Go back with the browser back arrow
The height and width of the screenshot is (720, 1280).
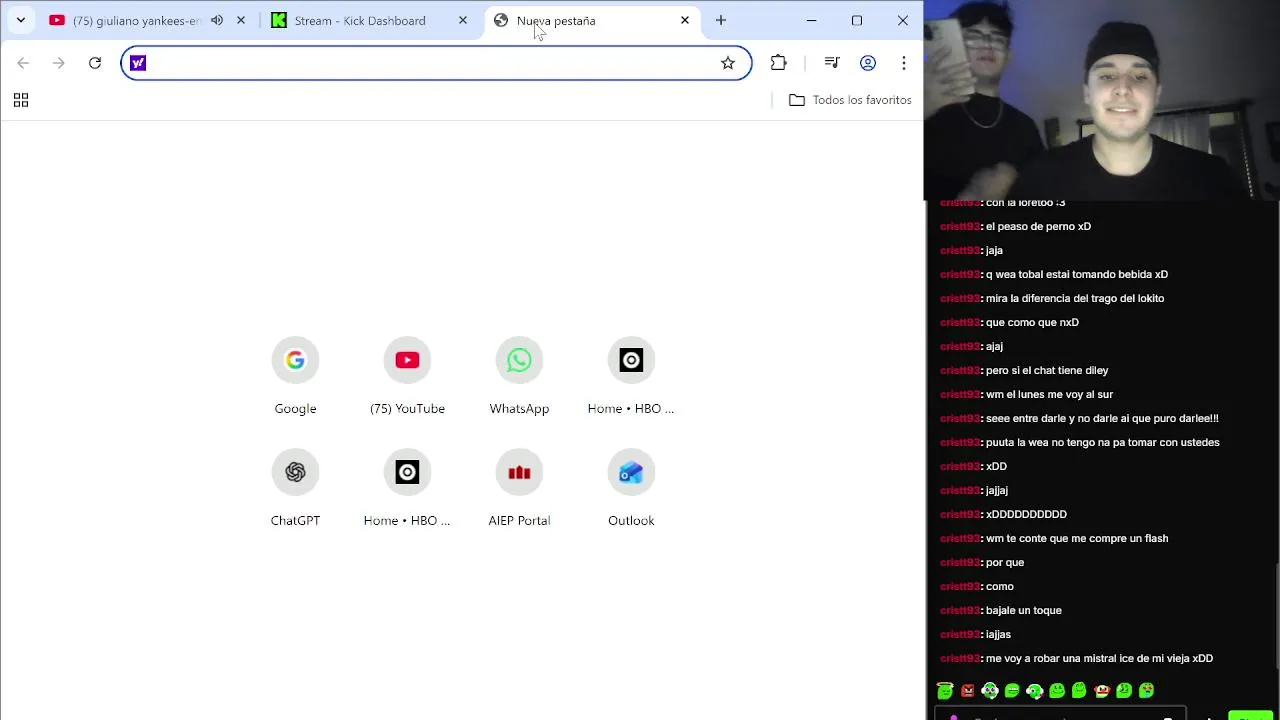(x=23, y=63)
